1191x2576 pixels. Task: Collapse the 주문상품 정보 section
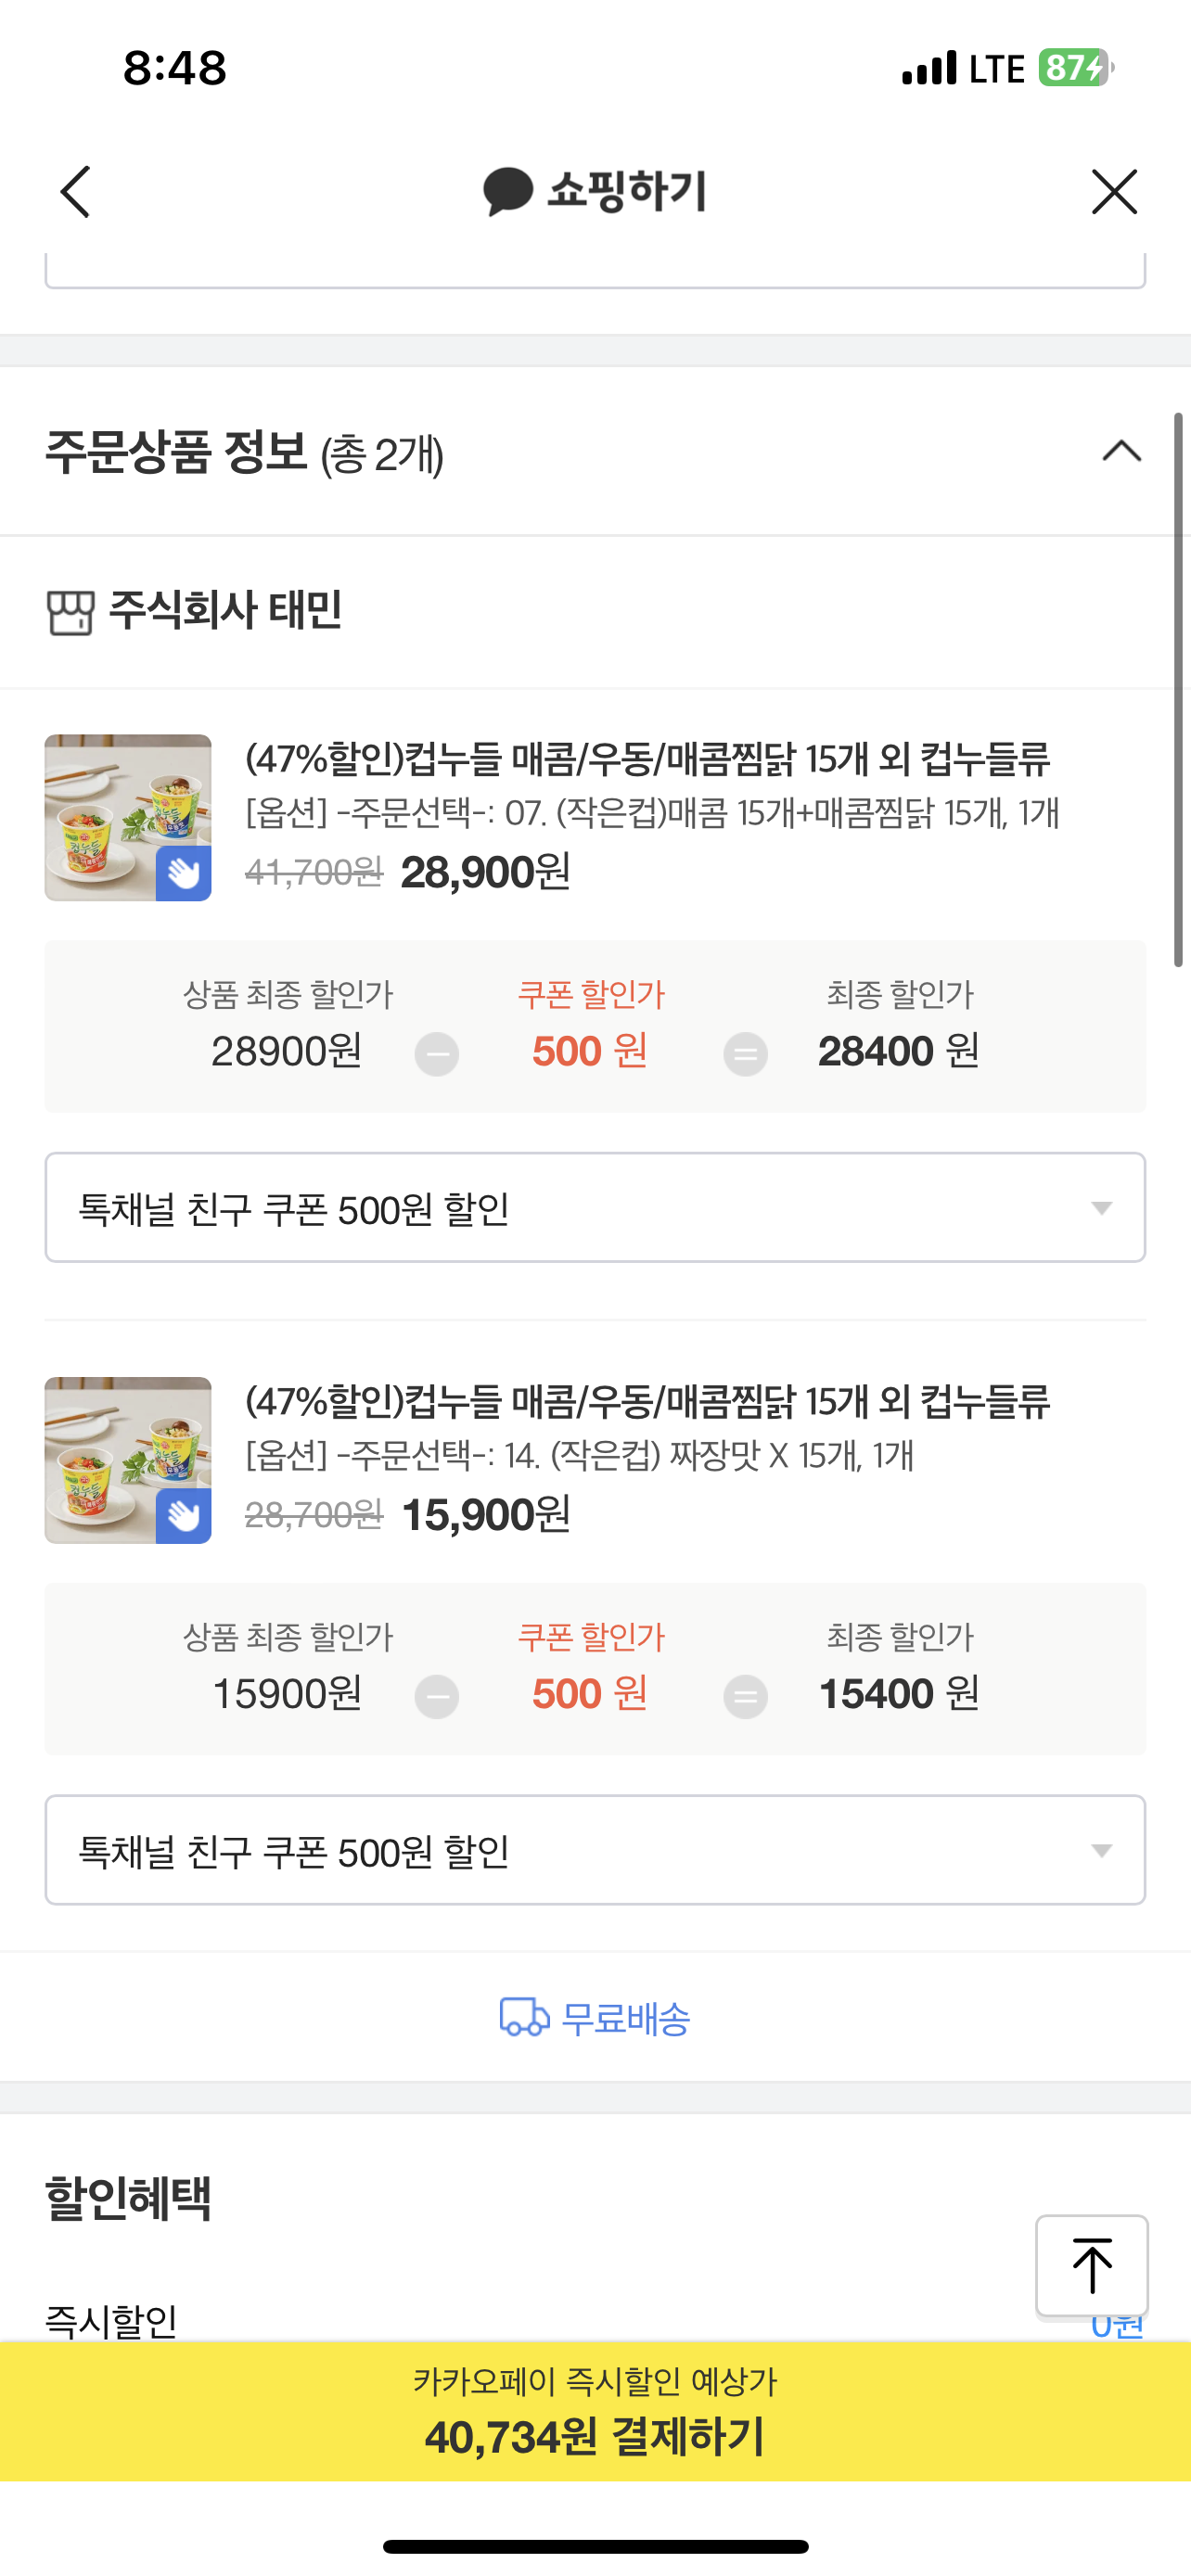(1121, 452)
